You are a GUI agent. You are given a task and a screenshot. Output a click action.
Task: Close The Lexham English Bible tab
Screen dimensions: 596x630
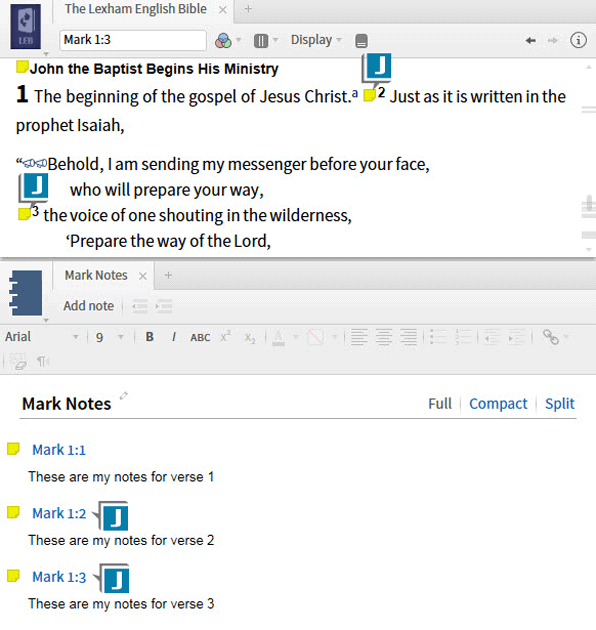click(222, 10)
